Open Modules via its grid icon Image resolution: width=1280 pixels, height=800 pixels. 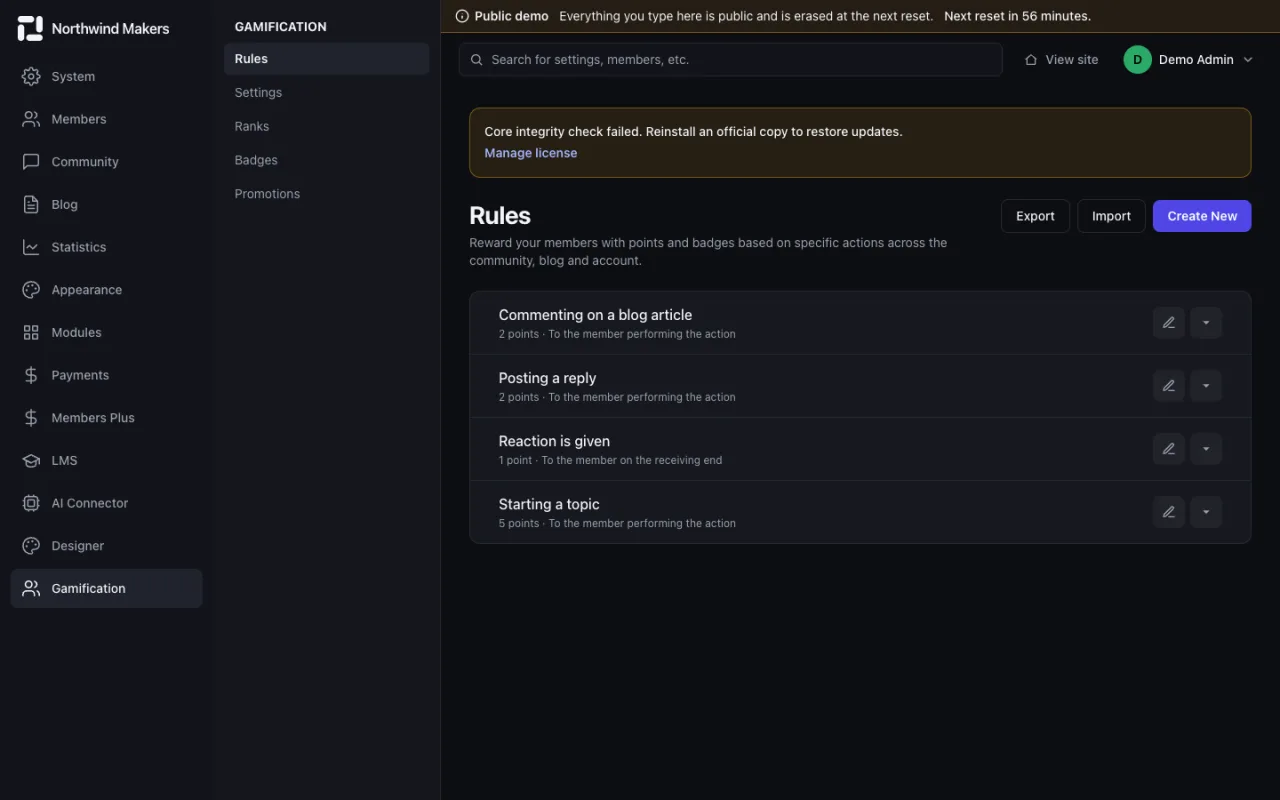[31, 332]
